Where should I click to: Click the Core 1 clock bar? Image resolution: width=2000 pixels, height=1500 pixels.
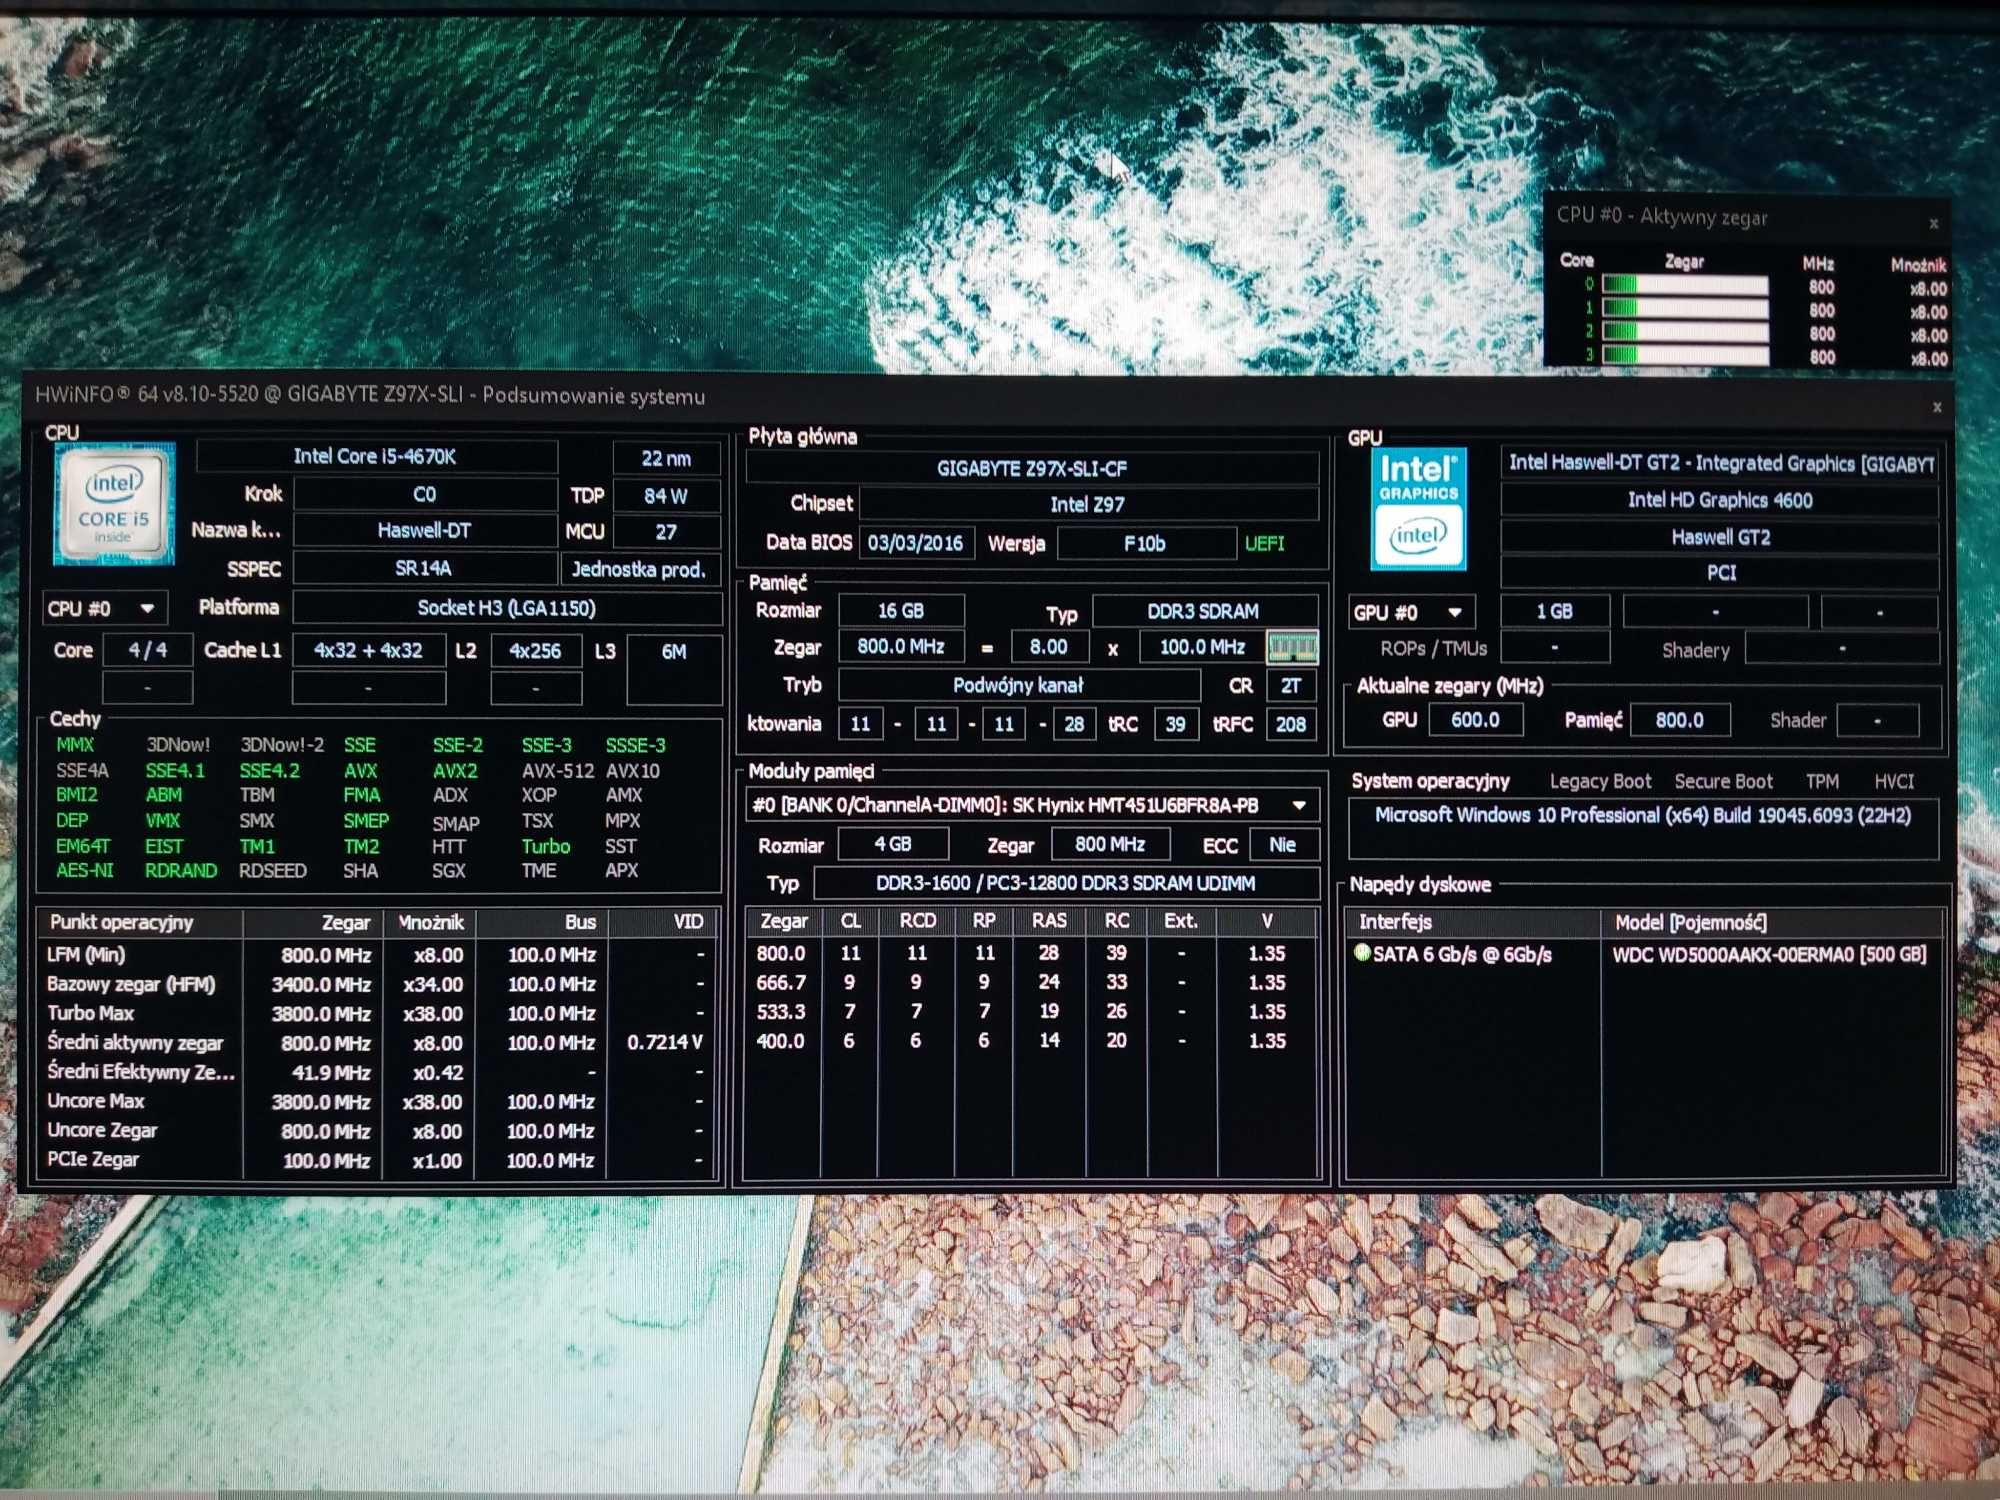[x=1685, y=308]
